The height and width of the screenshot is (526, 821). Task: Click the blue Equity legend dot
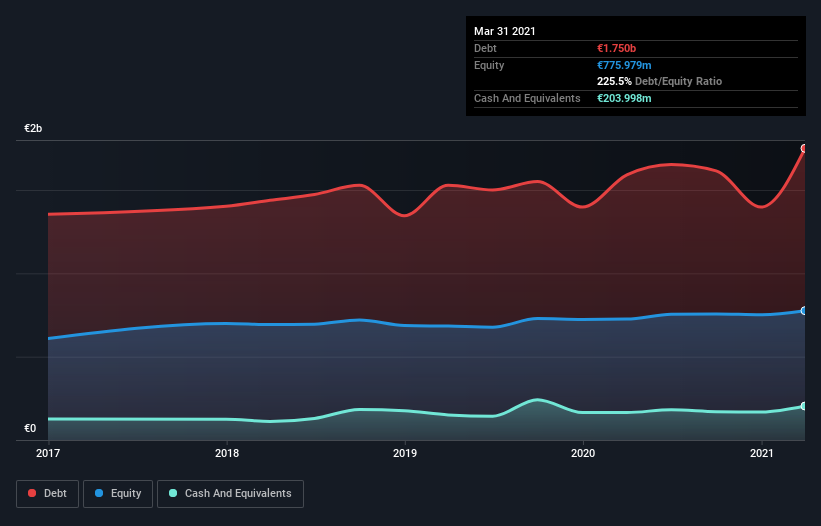[99, 493]
